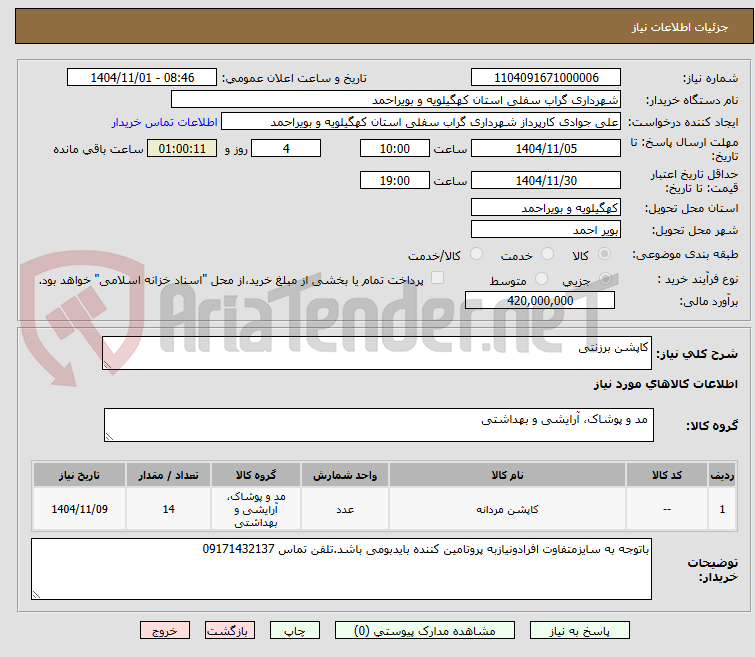The width and height of the screenshot is (755, 657).
Task: Click the goods group text box
Action: pos(378,425)
